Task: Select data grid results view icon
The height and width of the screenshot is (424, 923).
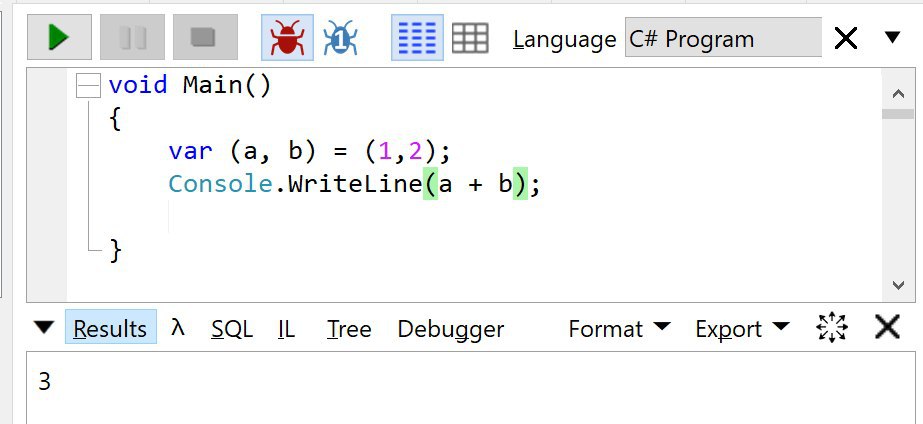Action: (x=470, y=38)
